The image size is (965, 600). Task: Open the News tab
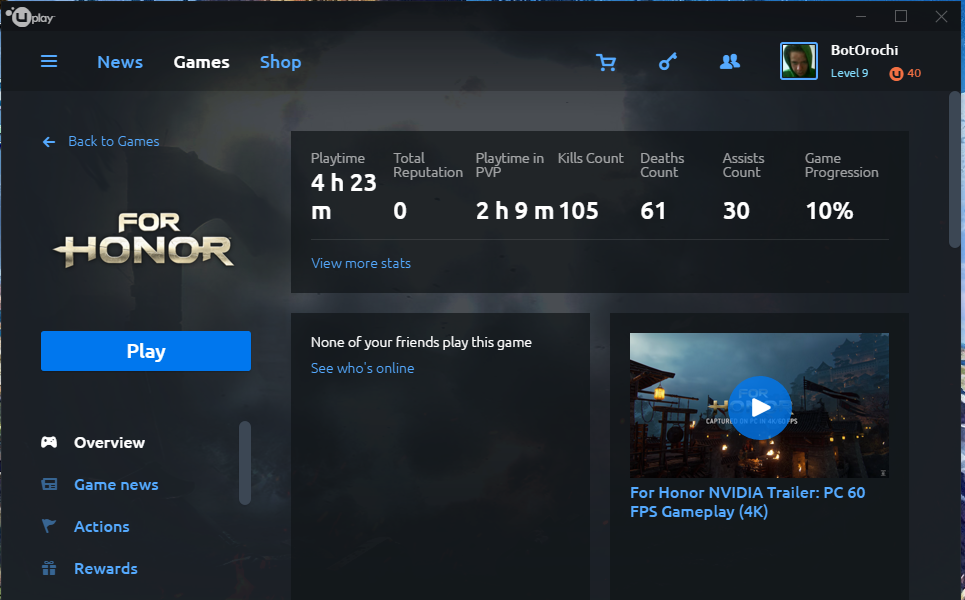(120, 62)
